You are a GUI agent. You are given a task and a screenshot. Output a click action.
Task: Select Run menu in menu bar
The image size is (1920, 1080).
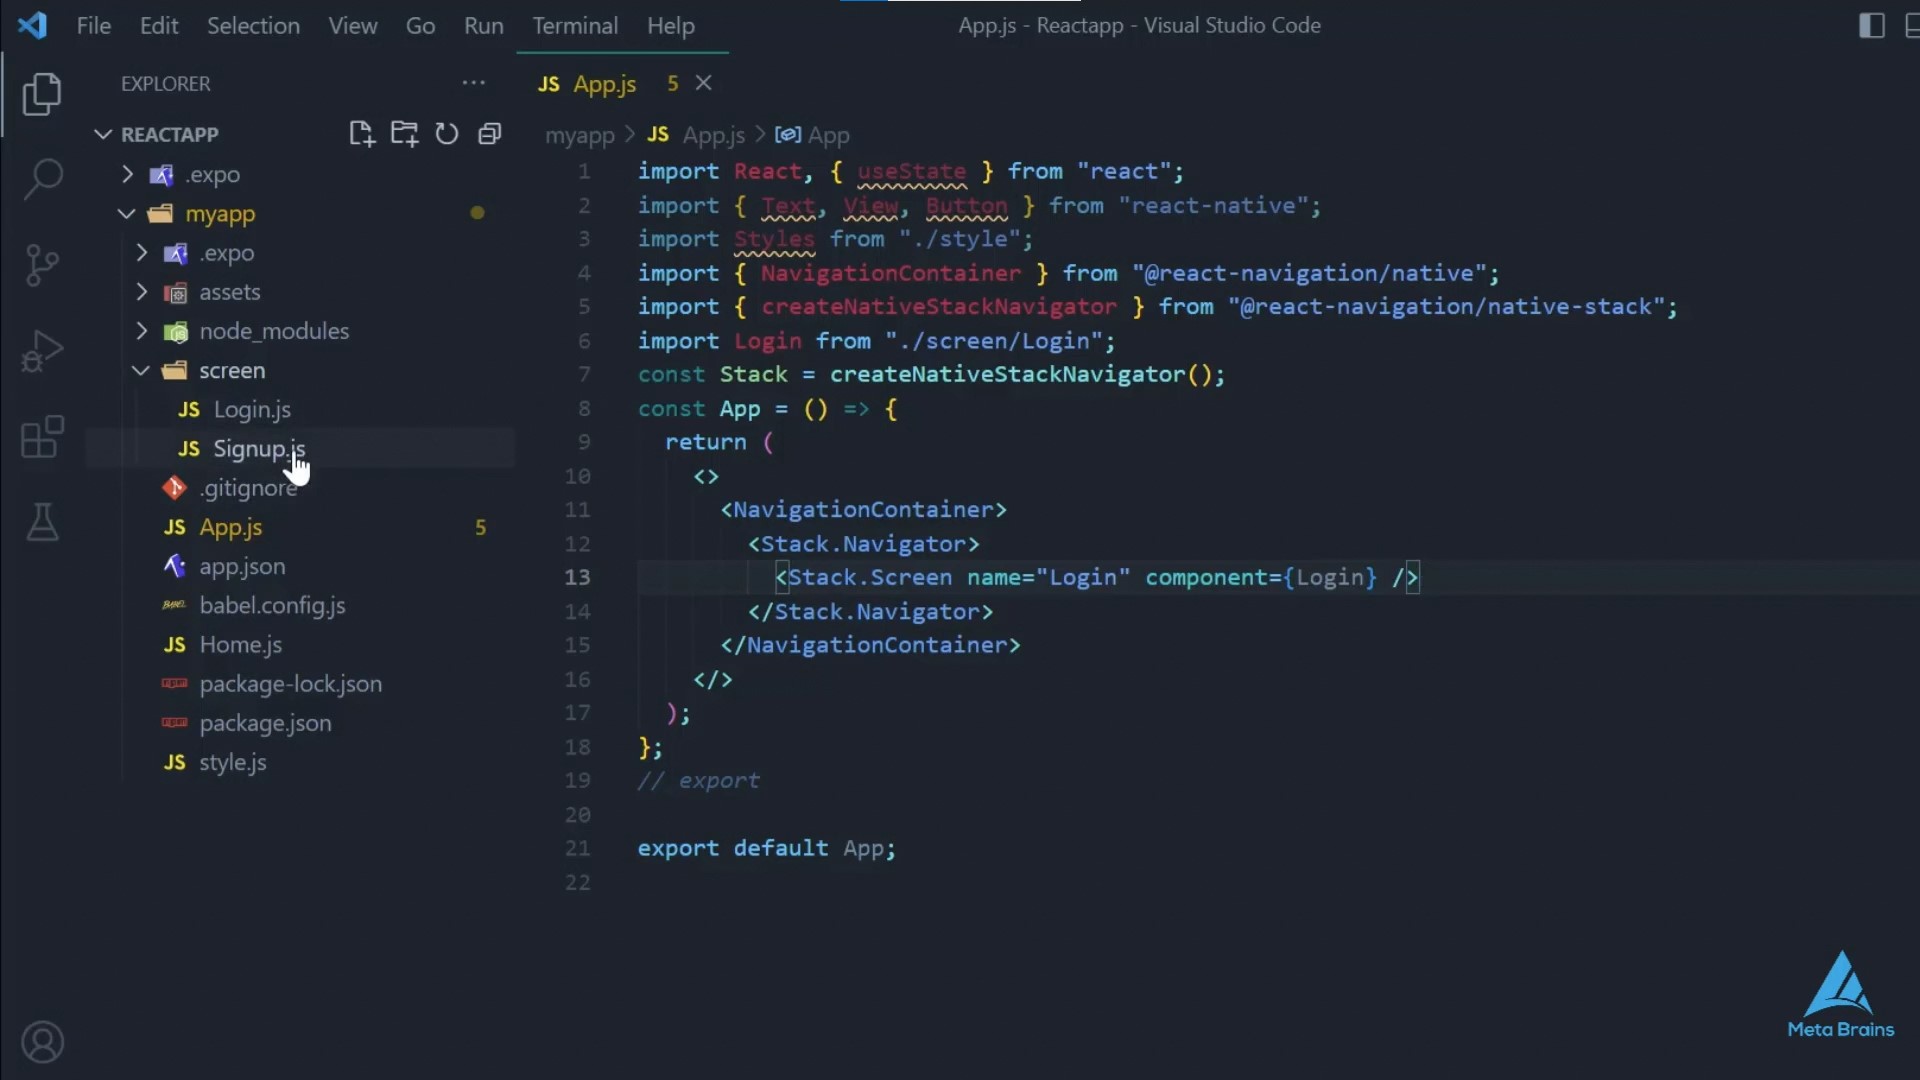pos(483,25)
